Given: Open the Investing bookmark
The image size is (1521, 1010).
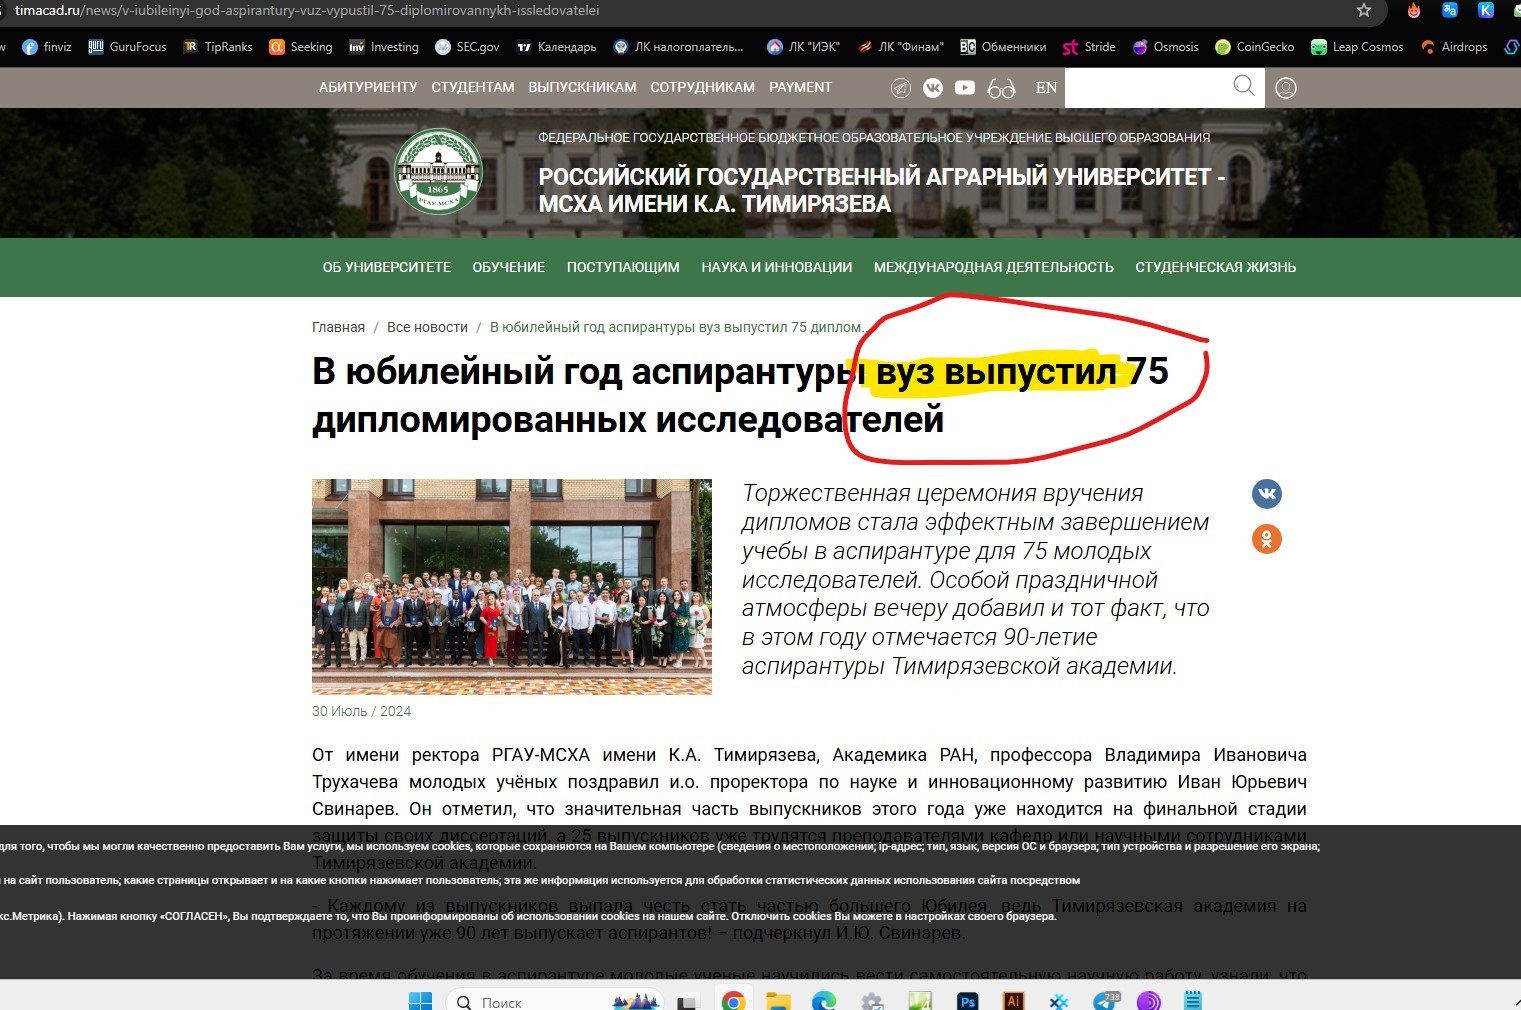Looking at the screenshot, I should [x=384, y=47].
